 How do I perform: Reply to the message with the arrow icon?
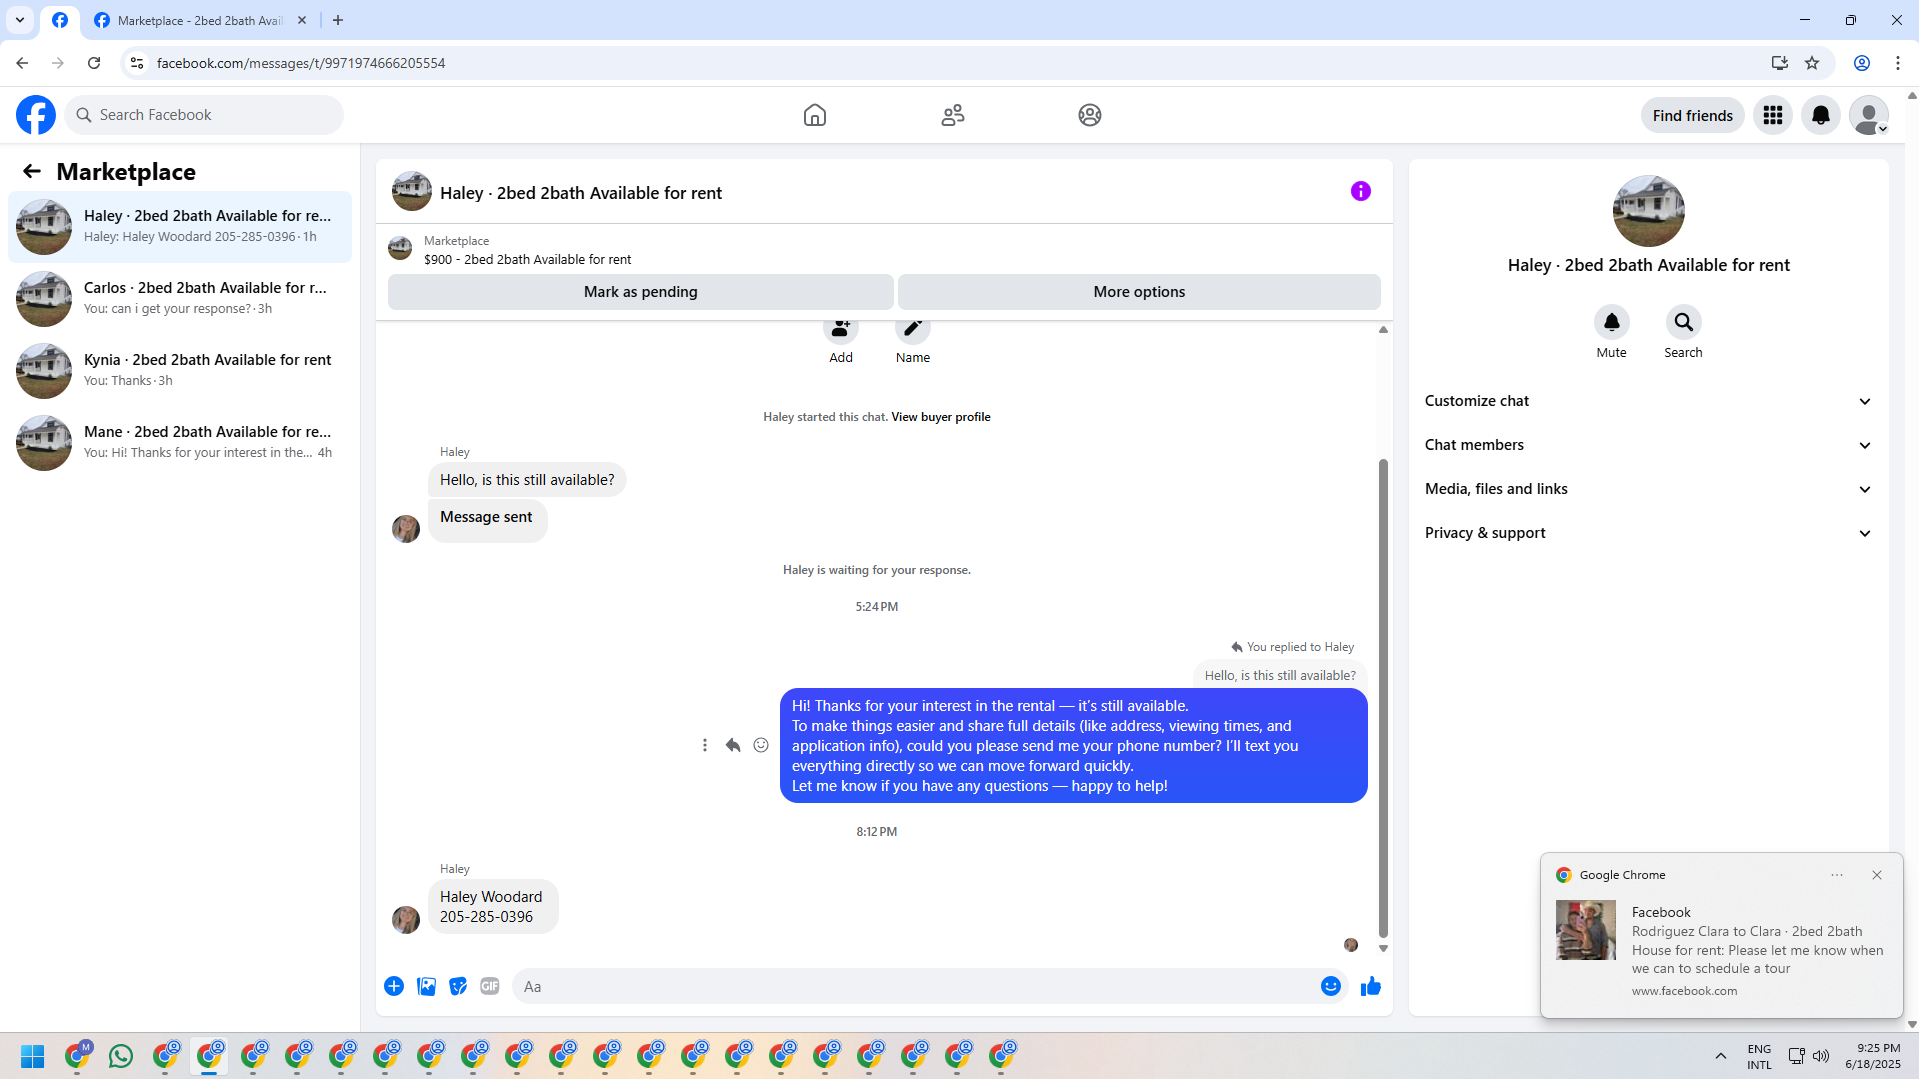(x=733, y=745)
